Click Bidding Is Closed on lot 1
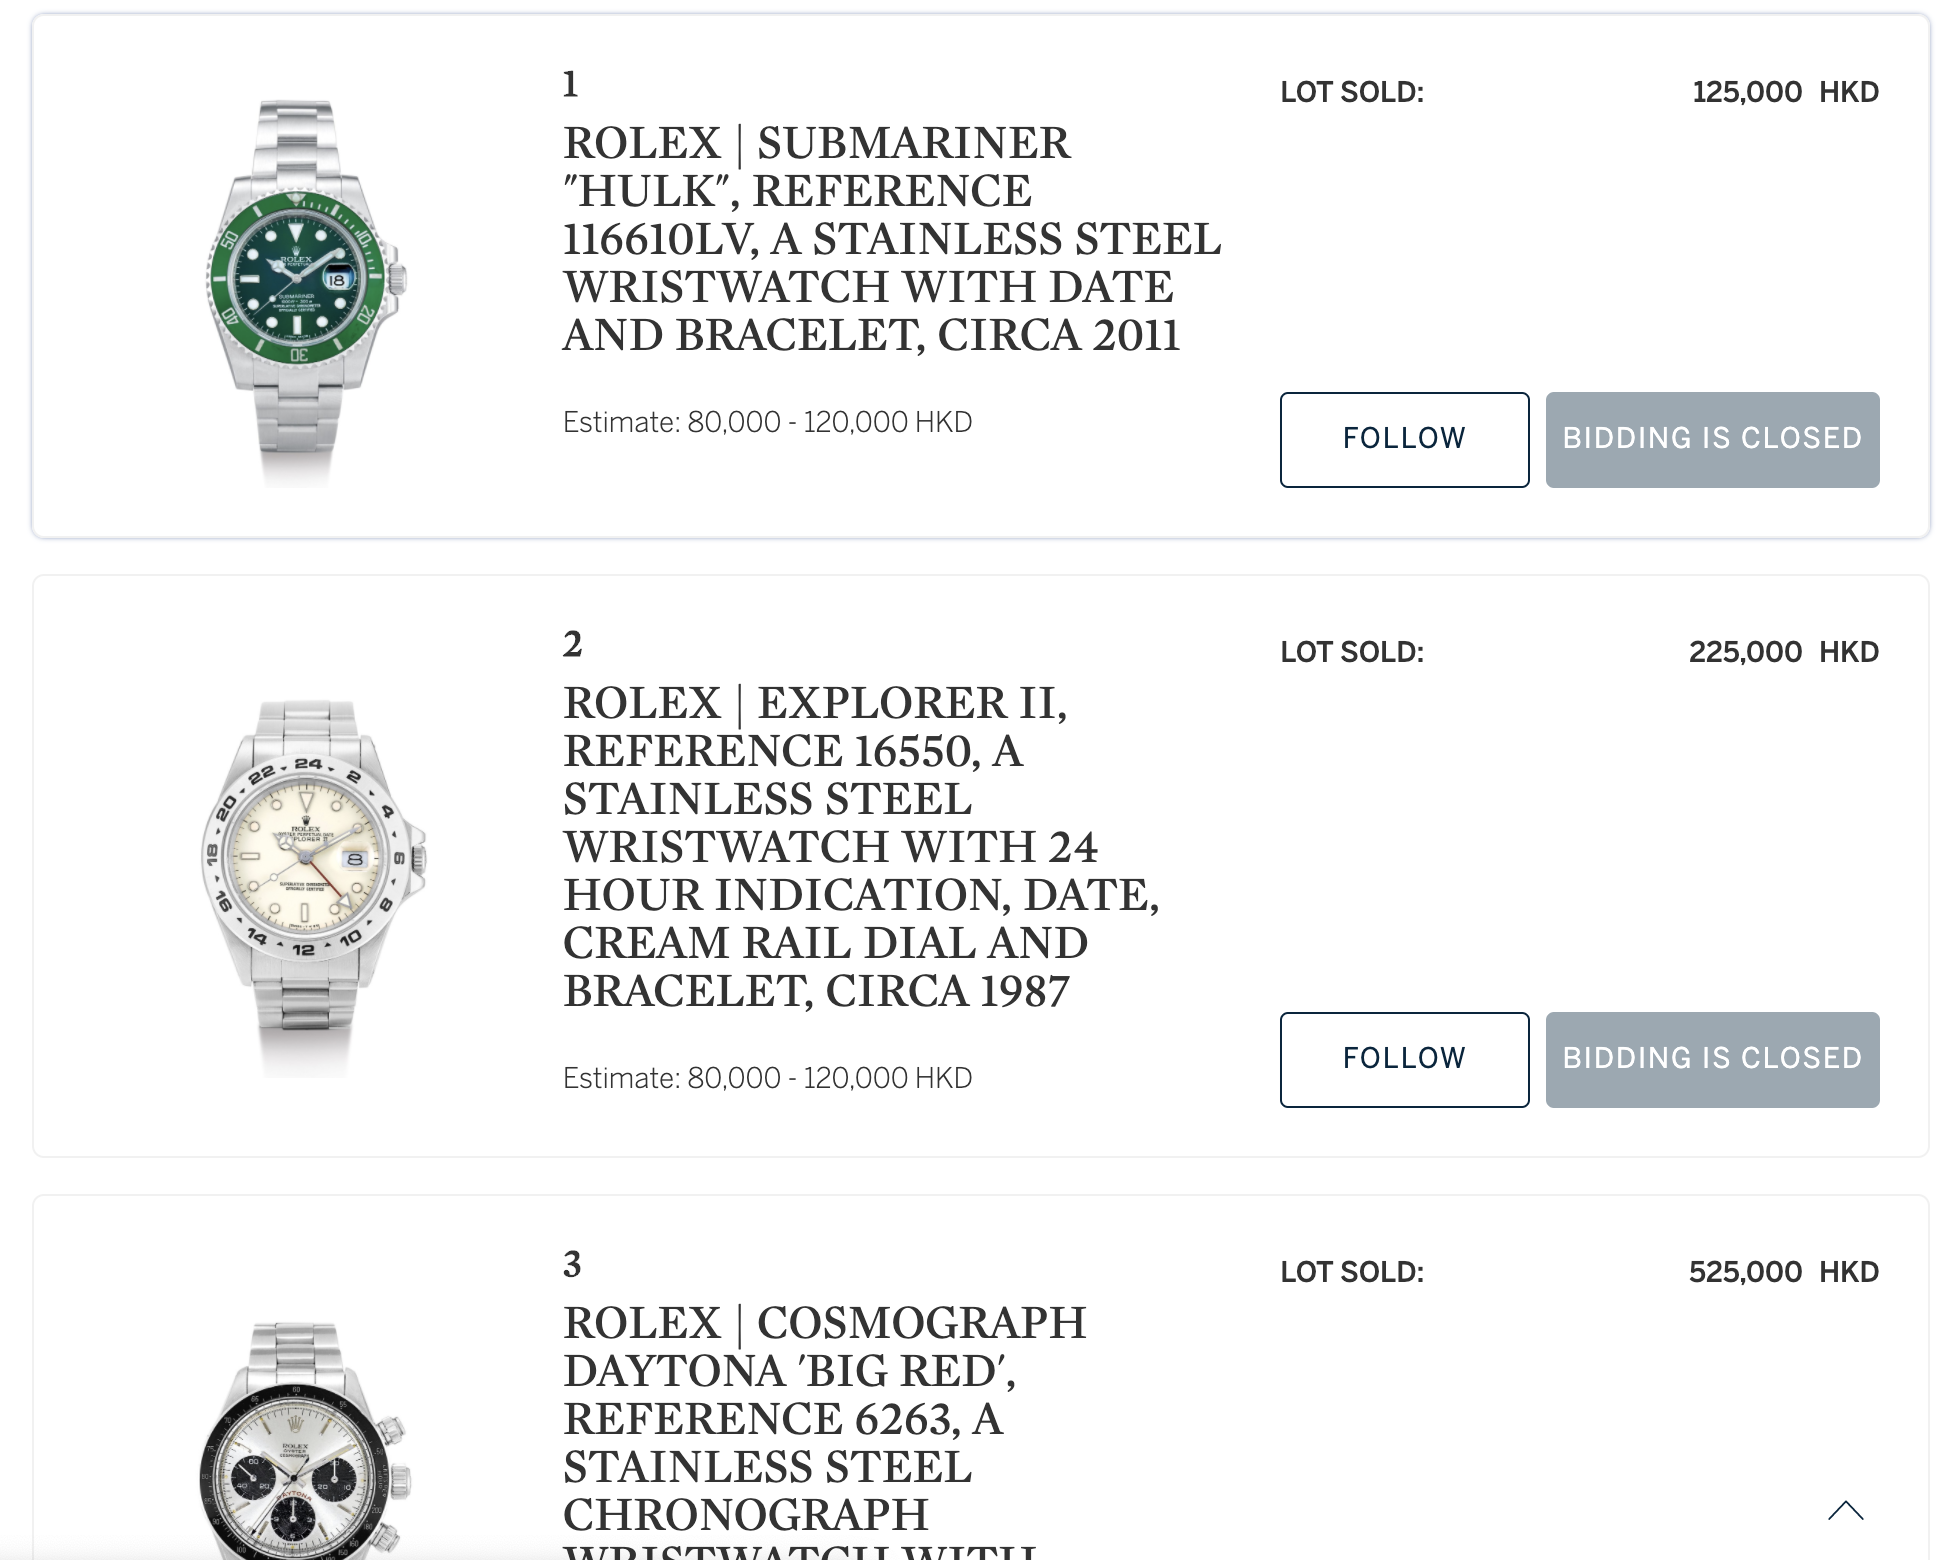Viewport: 1944px width, 1560px height. pos(1712,439)
